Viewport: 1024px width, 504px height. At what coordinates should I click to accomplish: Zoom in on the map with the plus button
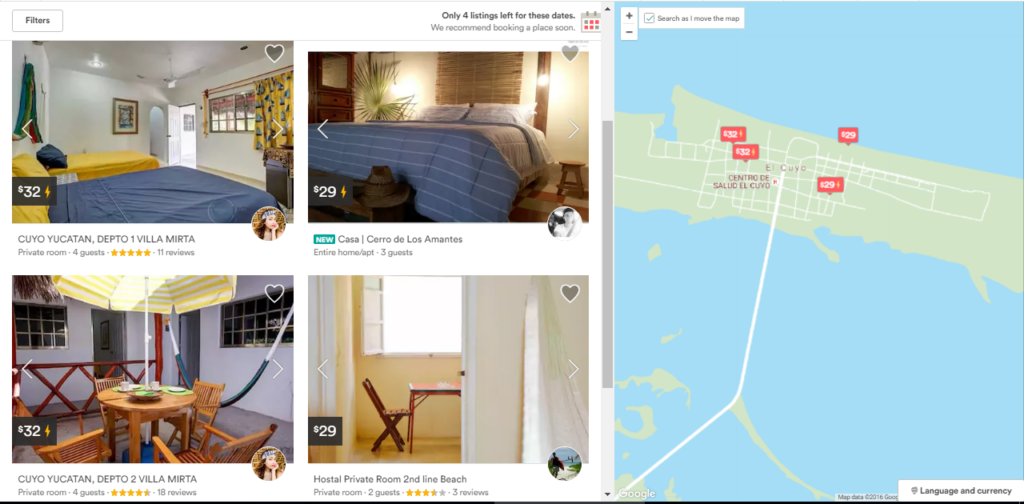(629, 16)
